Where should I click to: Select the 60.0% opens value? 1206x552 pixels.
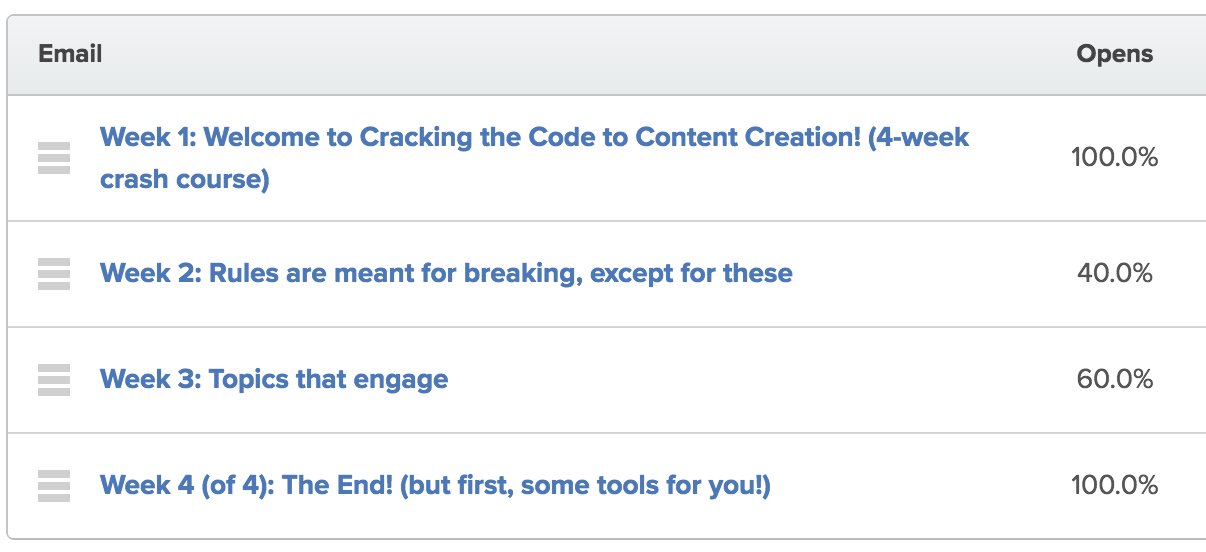pos(1115,379)
